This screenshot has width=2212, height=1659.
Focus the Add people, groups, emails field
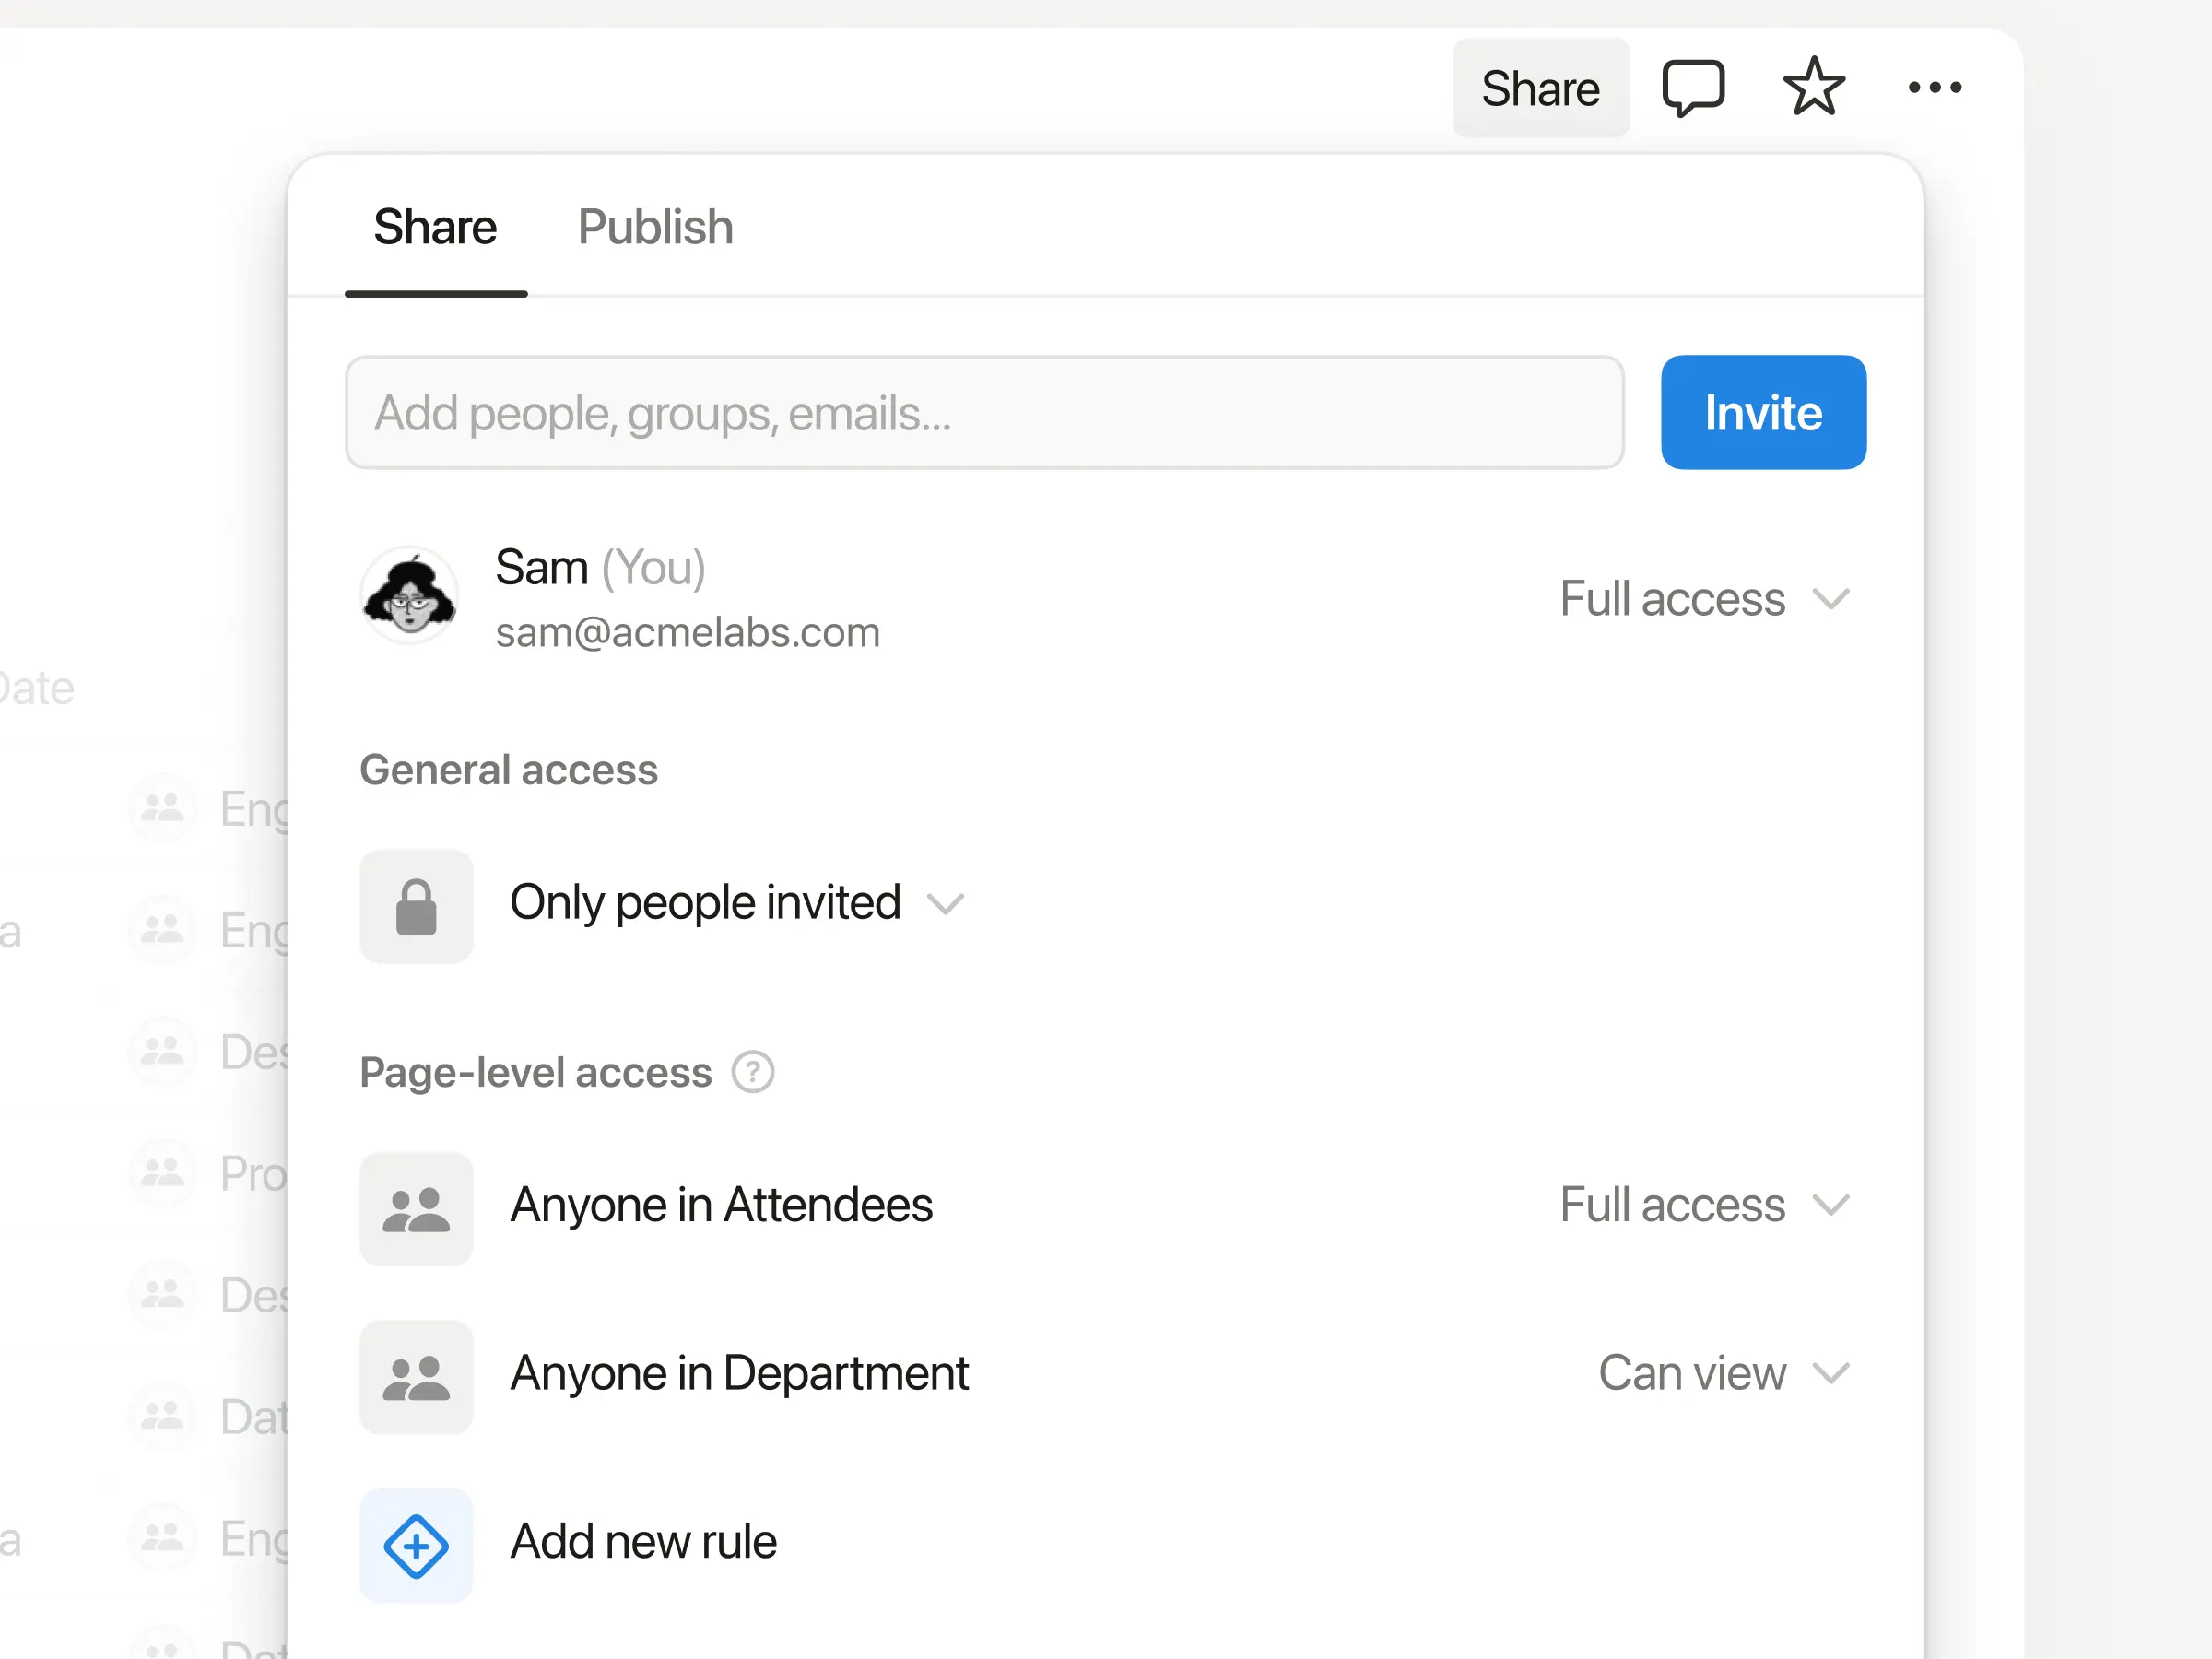tap(984, 413)
